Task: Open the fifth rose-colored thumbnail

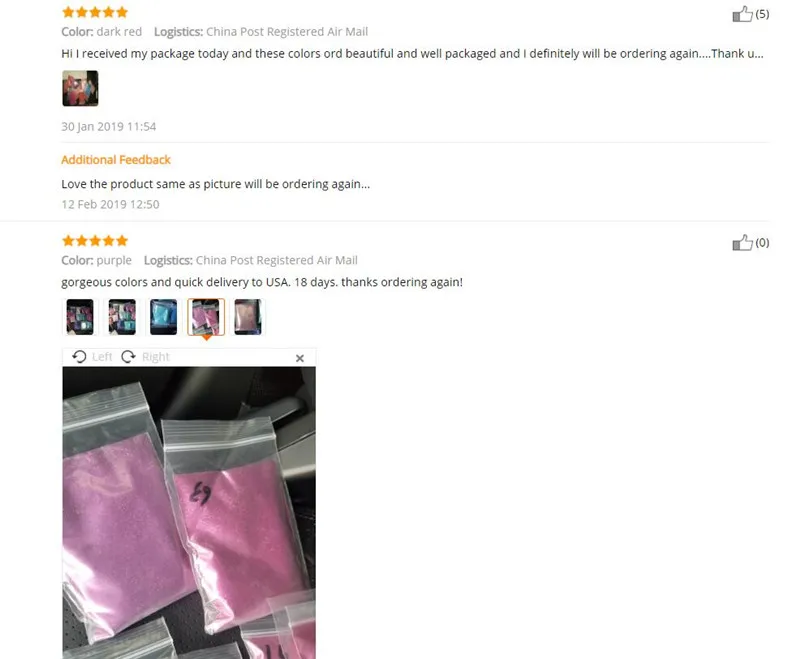Action: 248,317
